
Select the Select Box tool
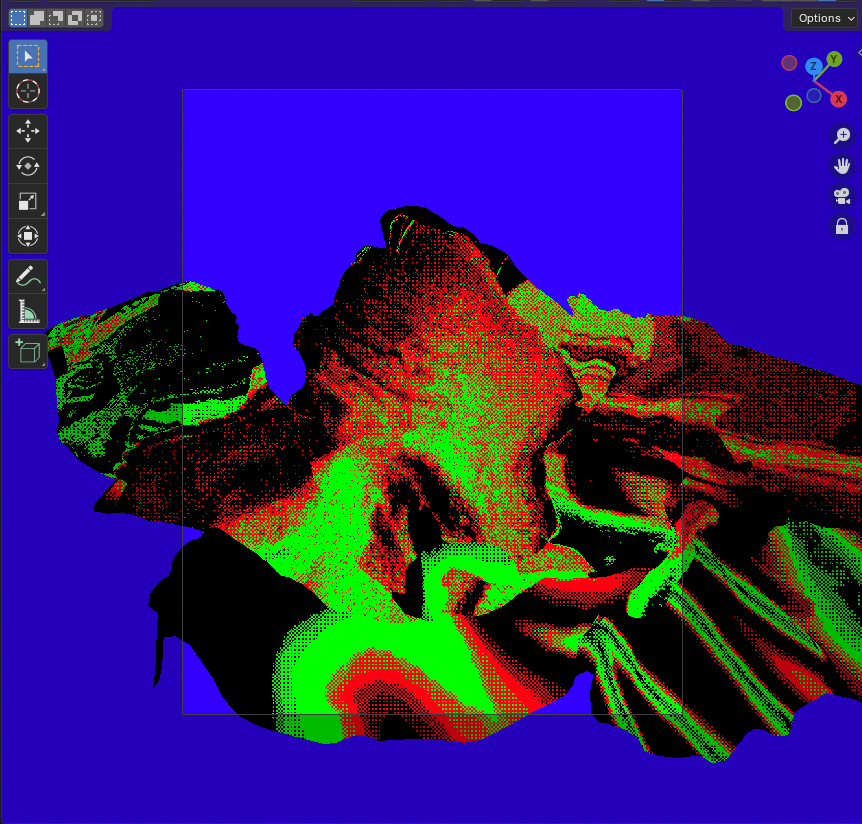tap(27, 57)
